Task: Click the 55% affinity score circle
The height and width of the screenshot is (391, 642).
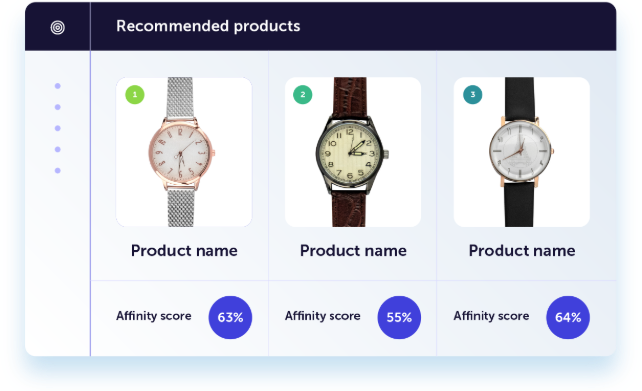Action: click(399, 317)
